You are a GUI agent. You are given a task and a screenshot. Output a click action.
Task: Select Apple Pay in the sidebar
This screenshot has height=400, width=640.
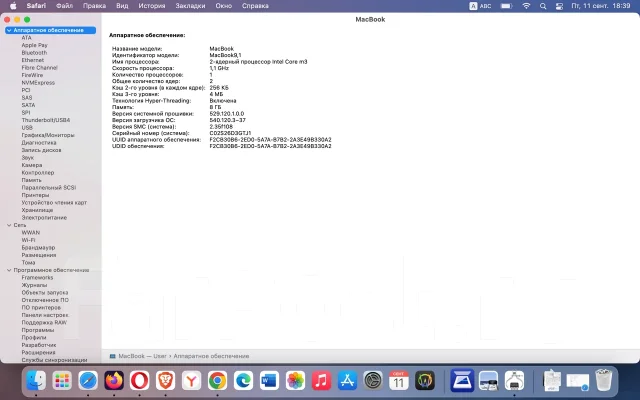[x=34, y=45]
